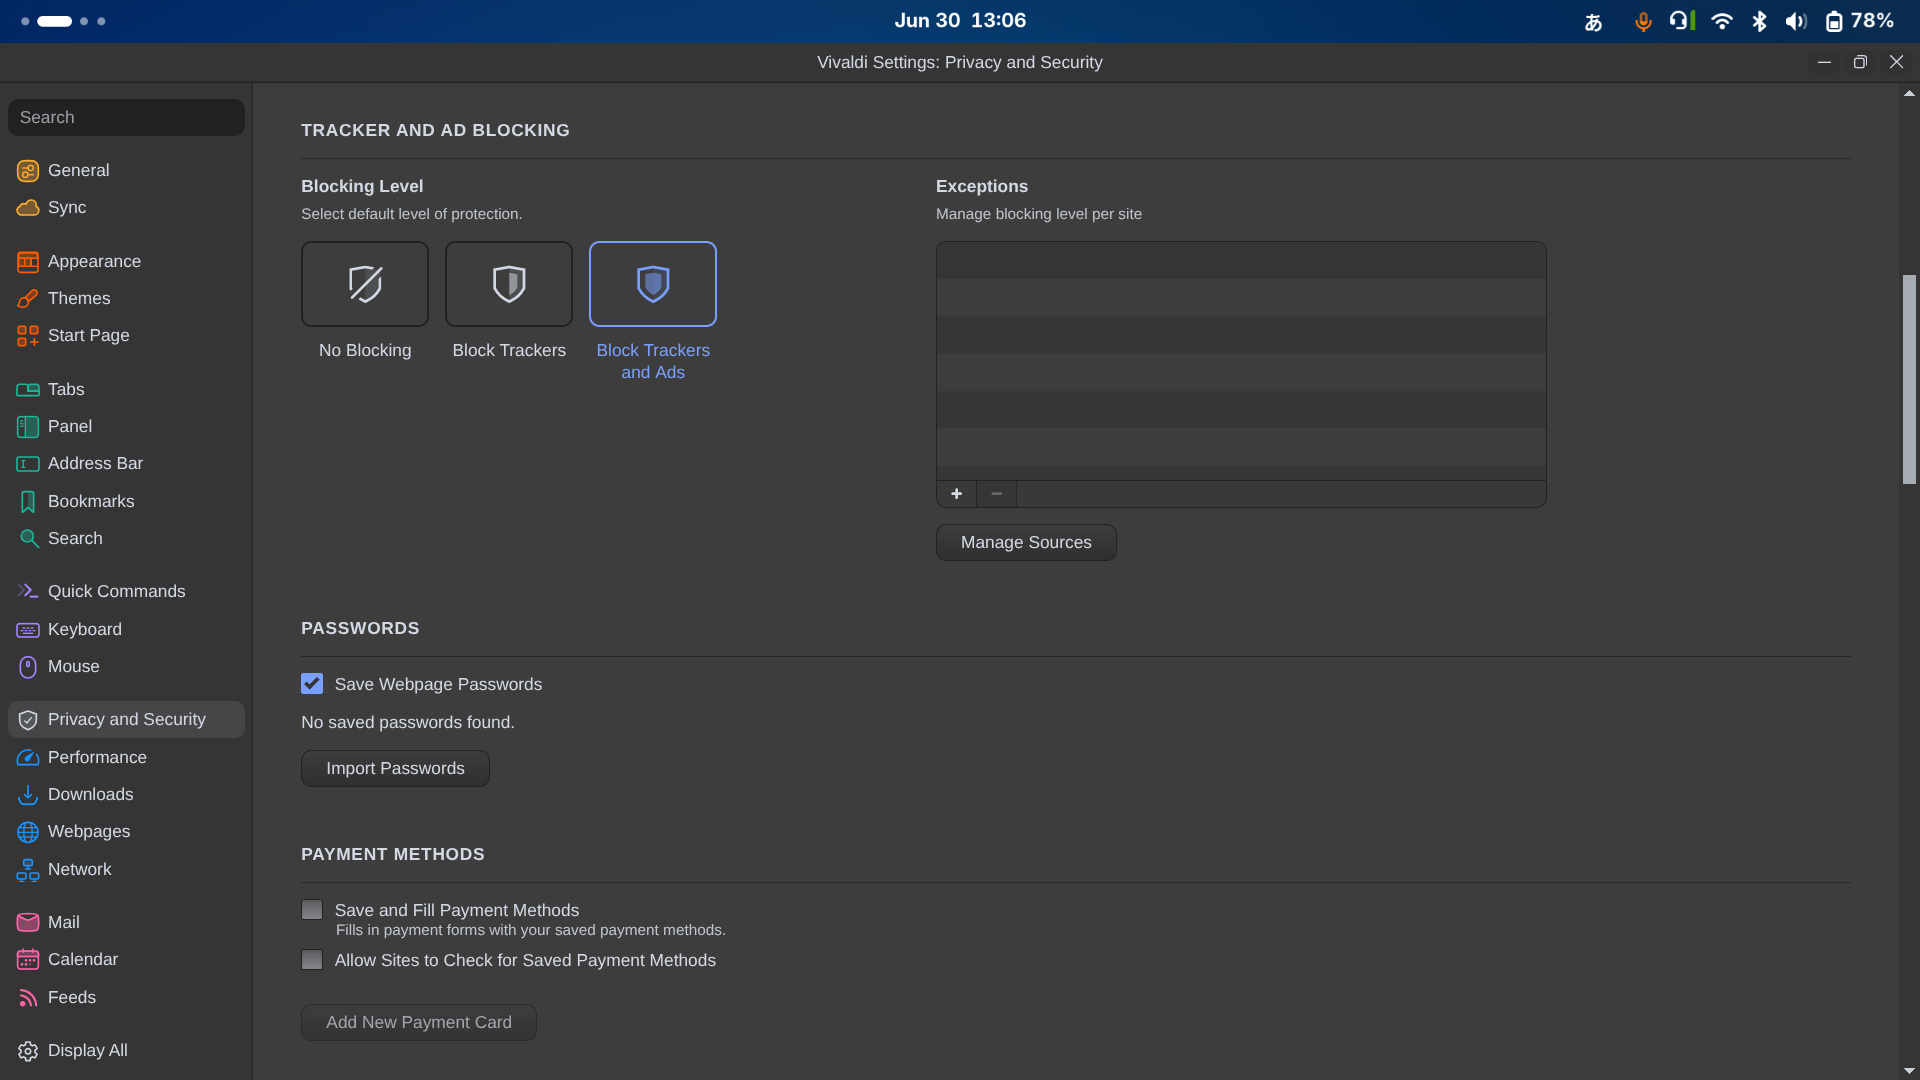The image size is (1920, 1080).
Task: Check Allow Sites to Check Payment Methods
Action: click(312, 960)
